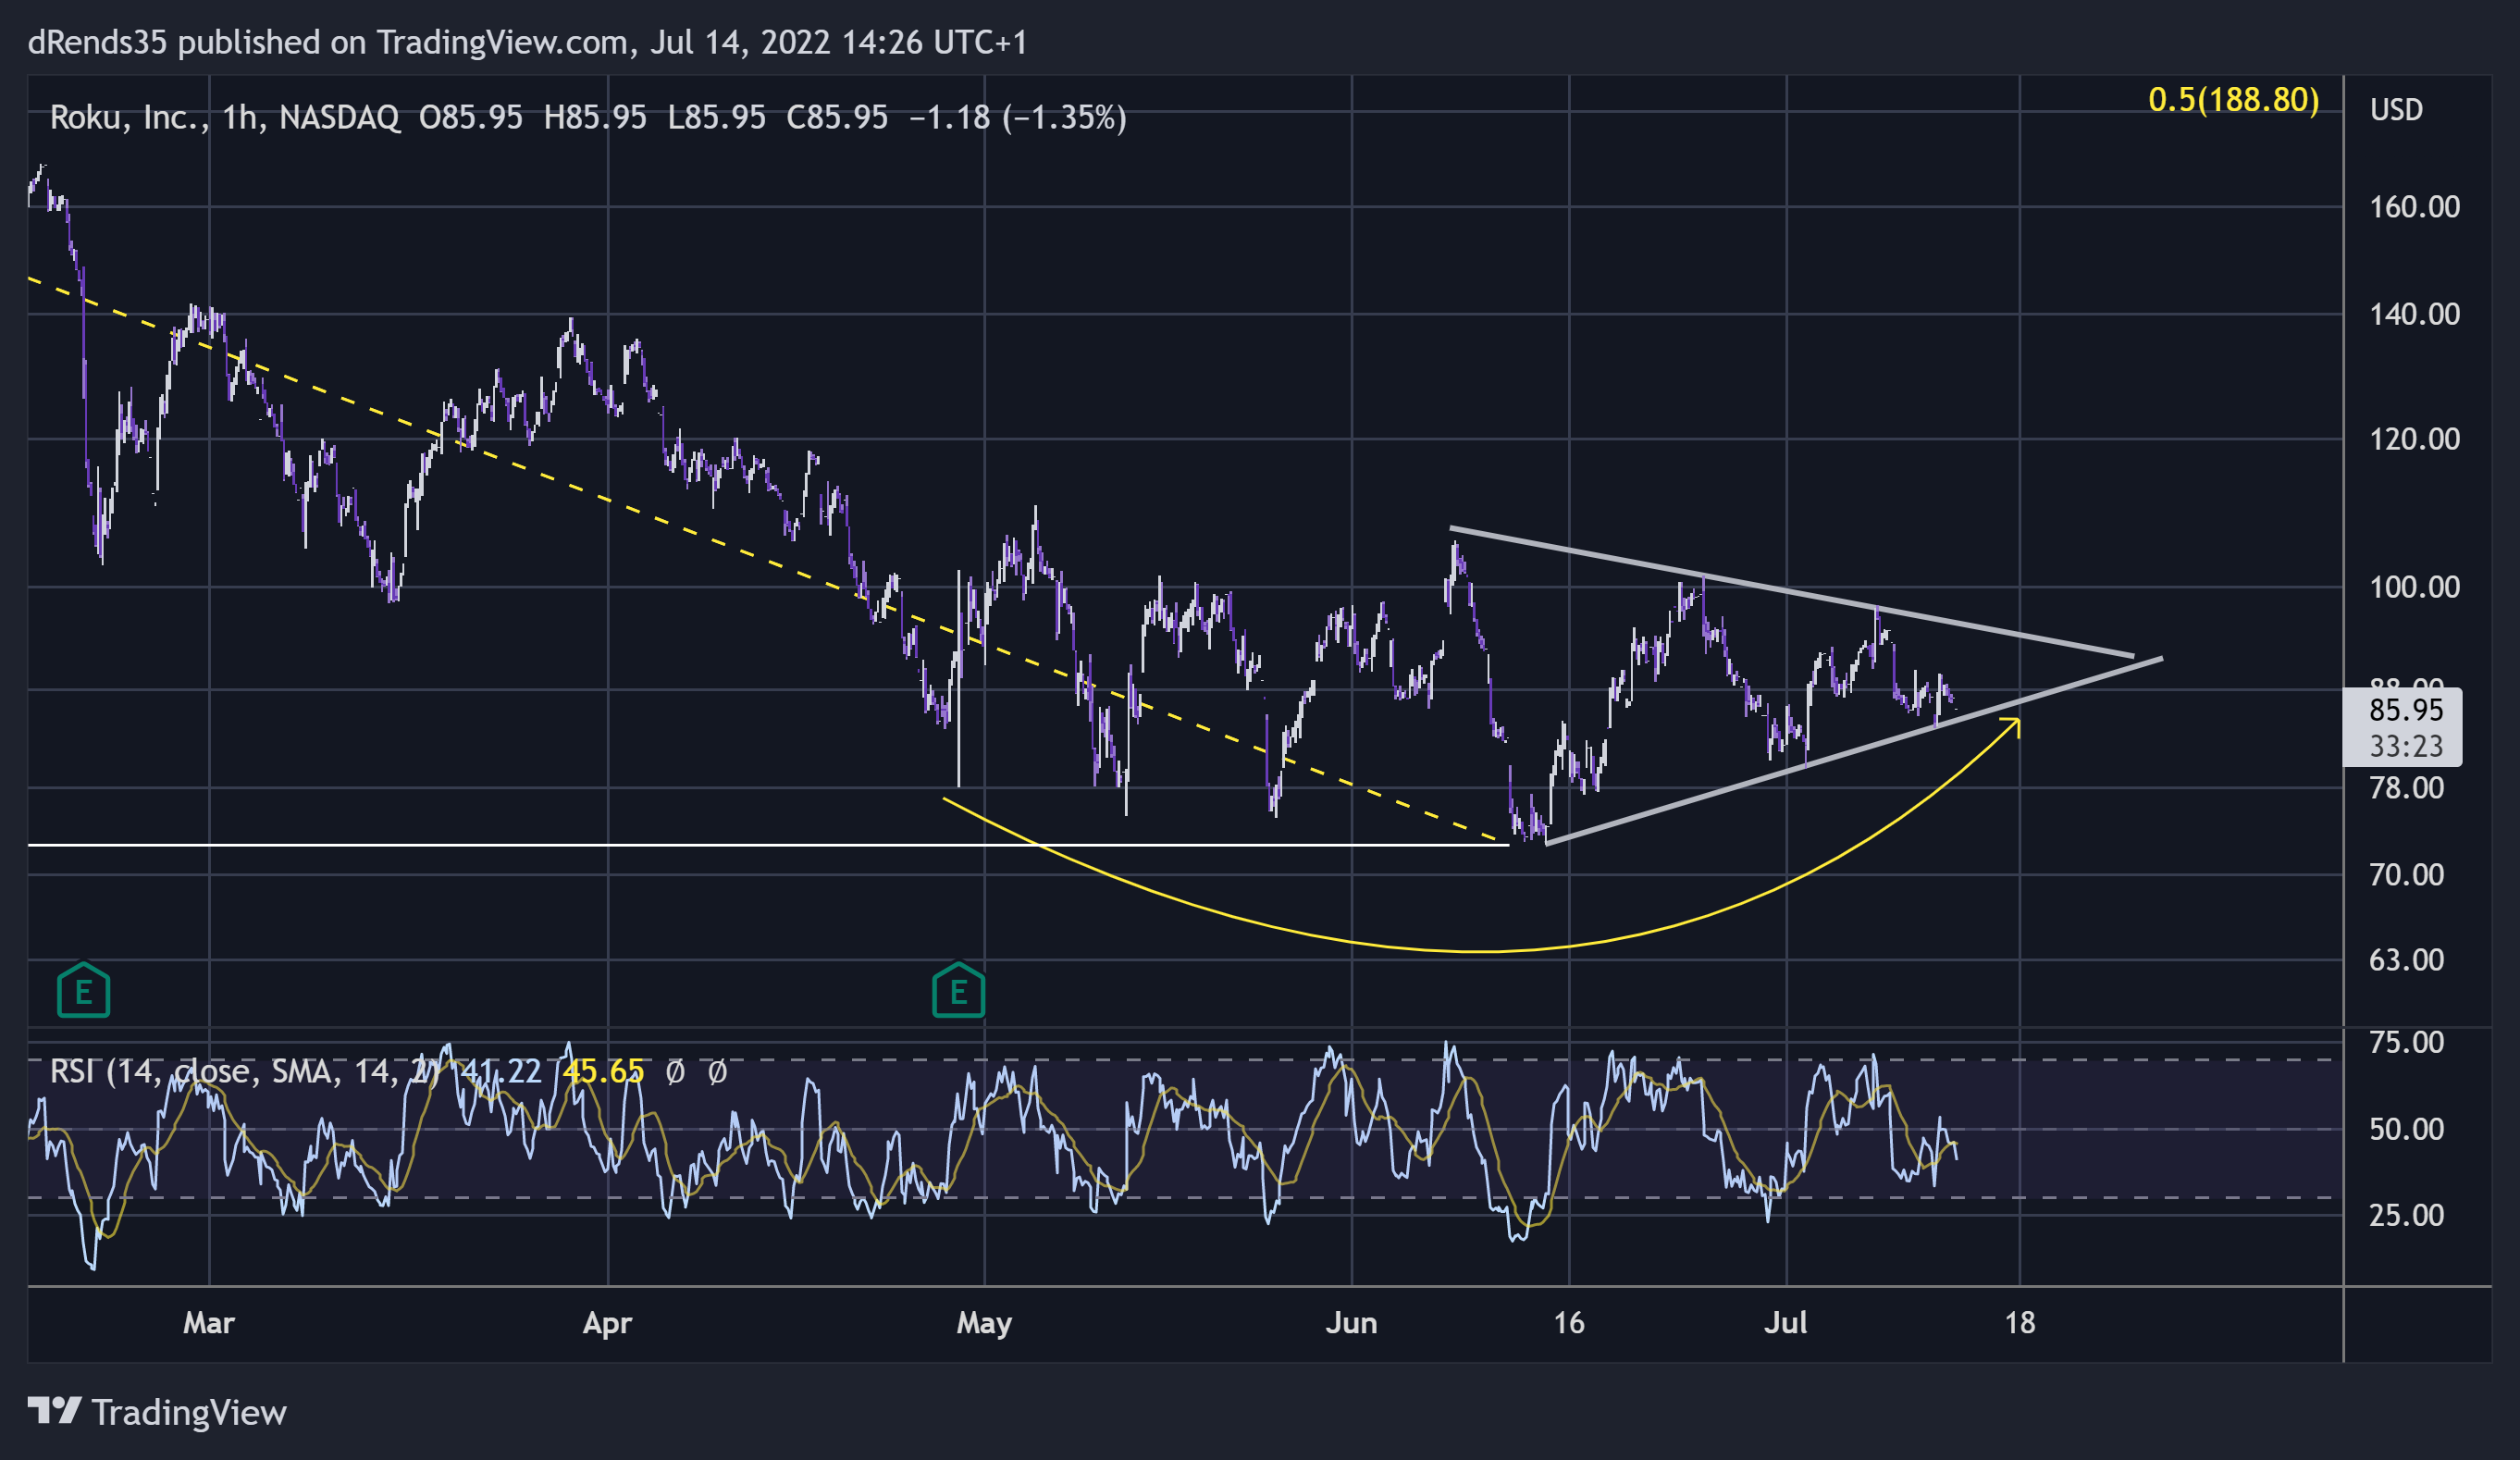Image resolution: width=2520 pixels, height=1460 pixels.
Task: Click the TradingView logo at the bottom
Action: pos(157,1412)
